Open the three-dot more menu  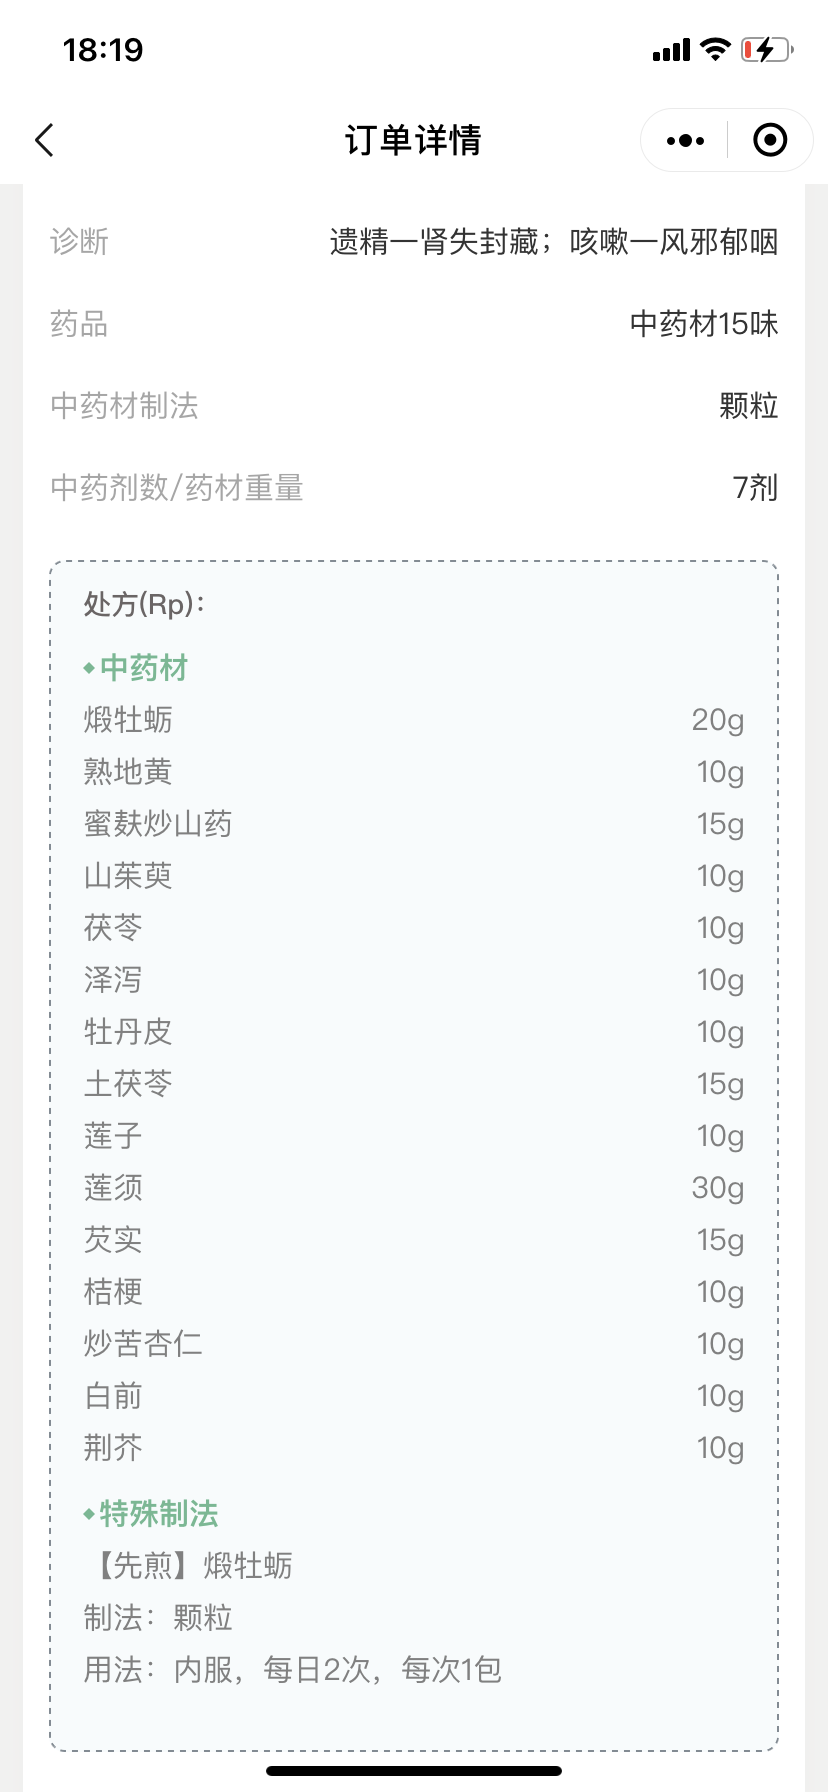[685, 141]
